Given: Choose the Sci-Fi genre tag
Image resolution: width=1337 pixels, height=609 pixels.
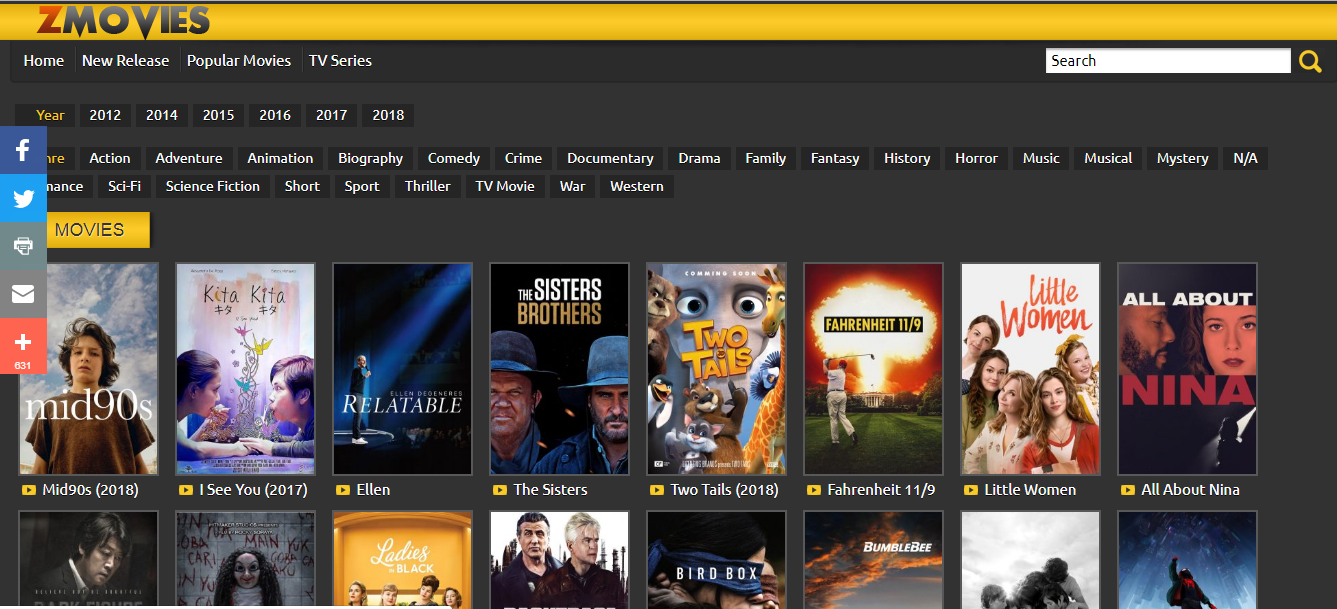Looking at the screenshot, I should click(x=125, y=186).
